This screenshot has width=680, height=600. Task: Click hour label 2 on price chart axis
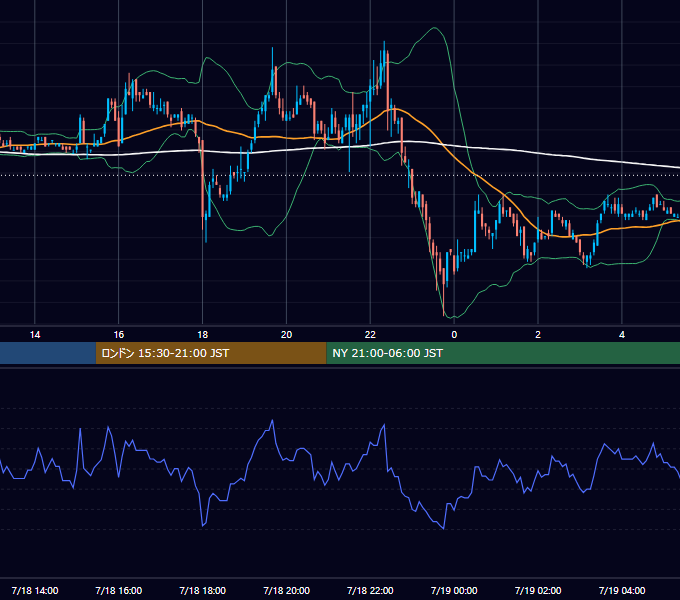[538, 335]
